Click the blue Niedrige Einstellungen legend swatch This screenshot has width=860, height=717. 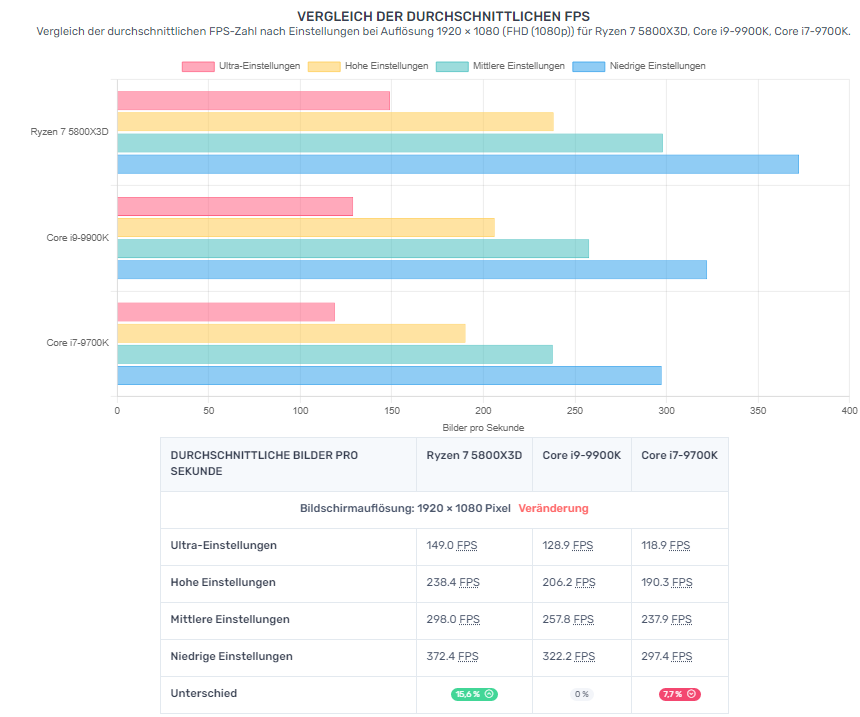(x=589, y=66)
